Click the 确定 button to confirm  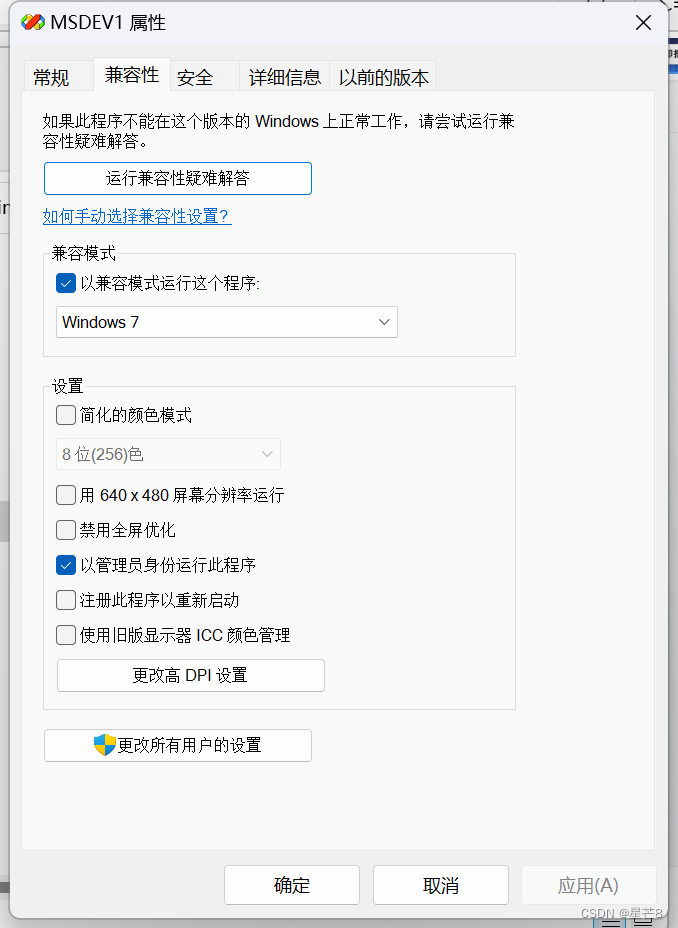(x=291, y=884)
